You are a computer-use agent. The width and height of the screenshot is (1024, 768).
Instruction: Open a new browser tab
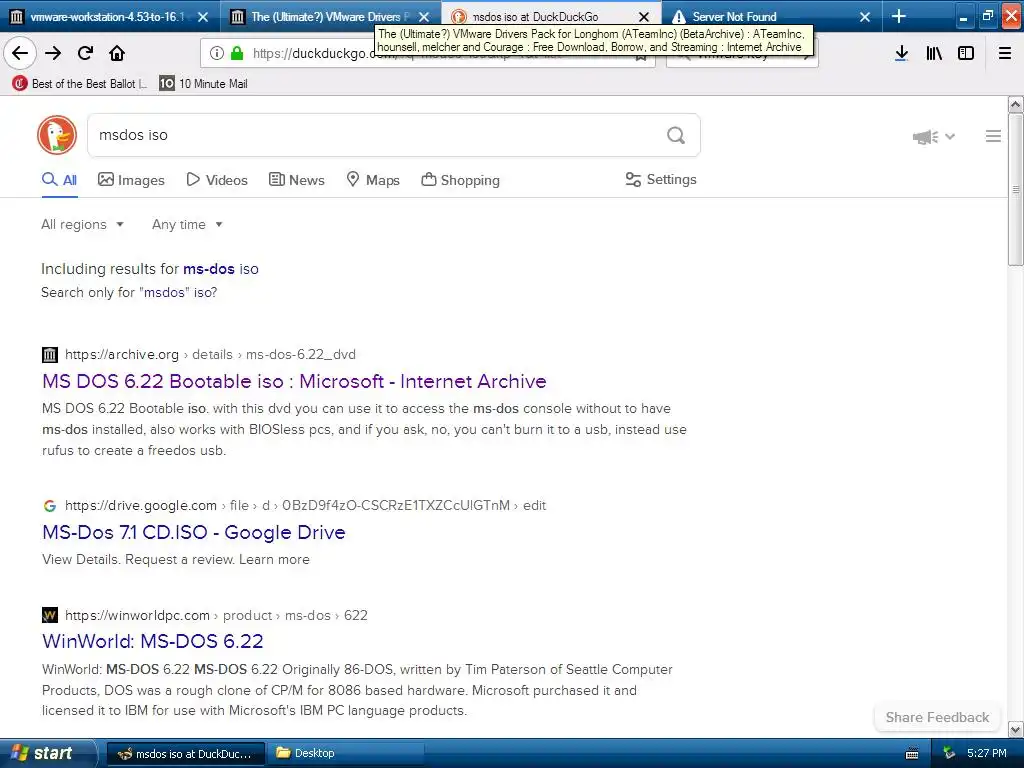[x=899, y=16]
